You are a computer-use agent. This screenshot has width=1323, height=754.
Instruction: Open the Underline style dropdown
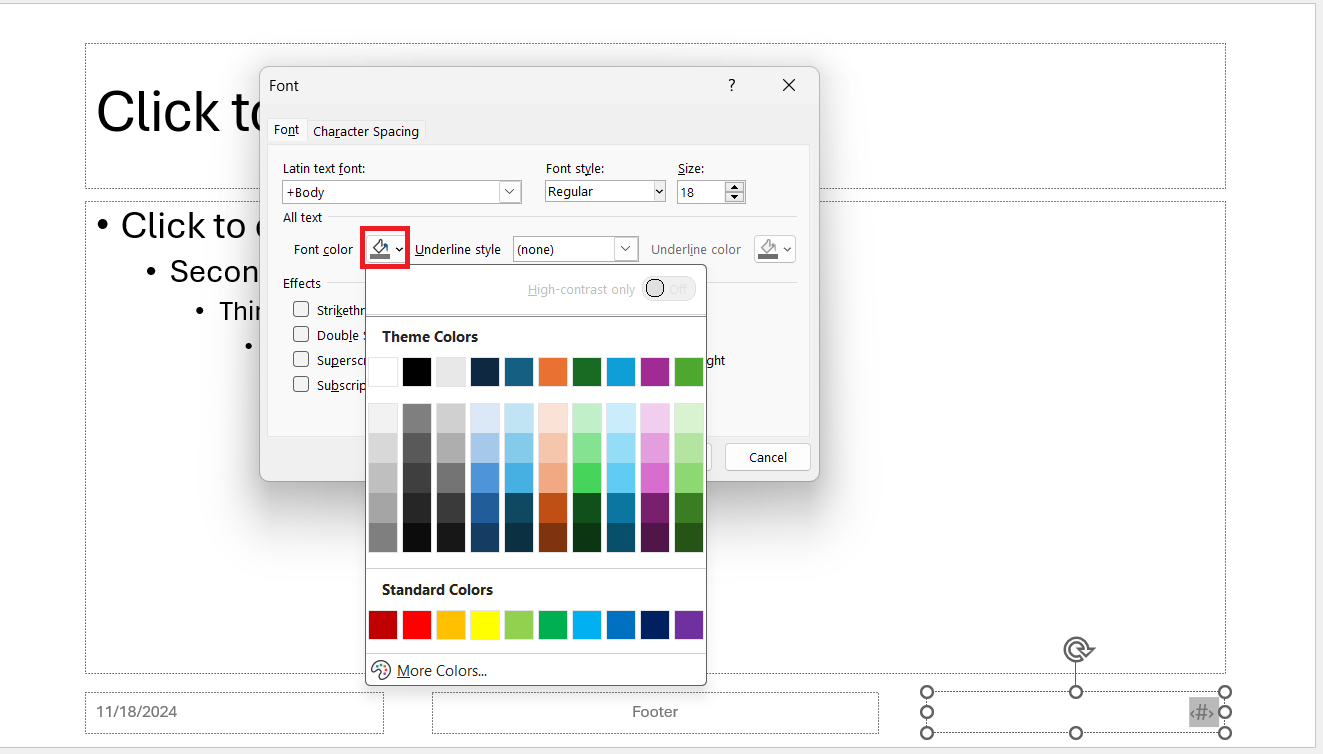(627, 249)
